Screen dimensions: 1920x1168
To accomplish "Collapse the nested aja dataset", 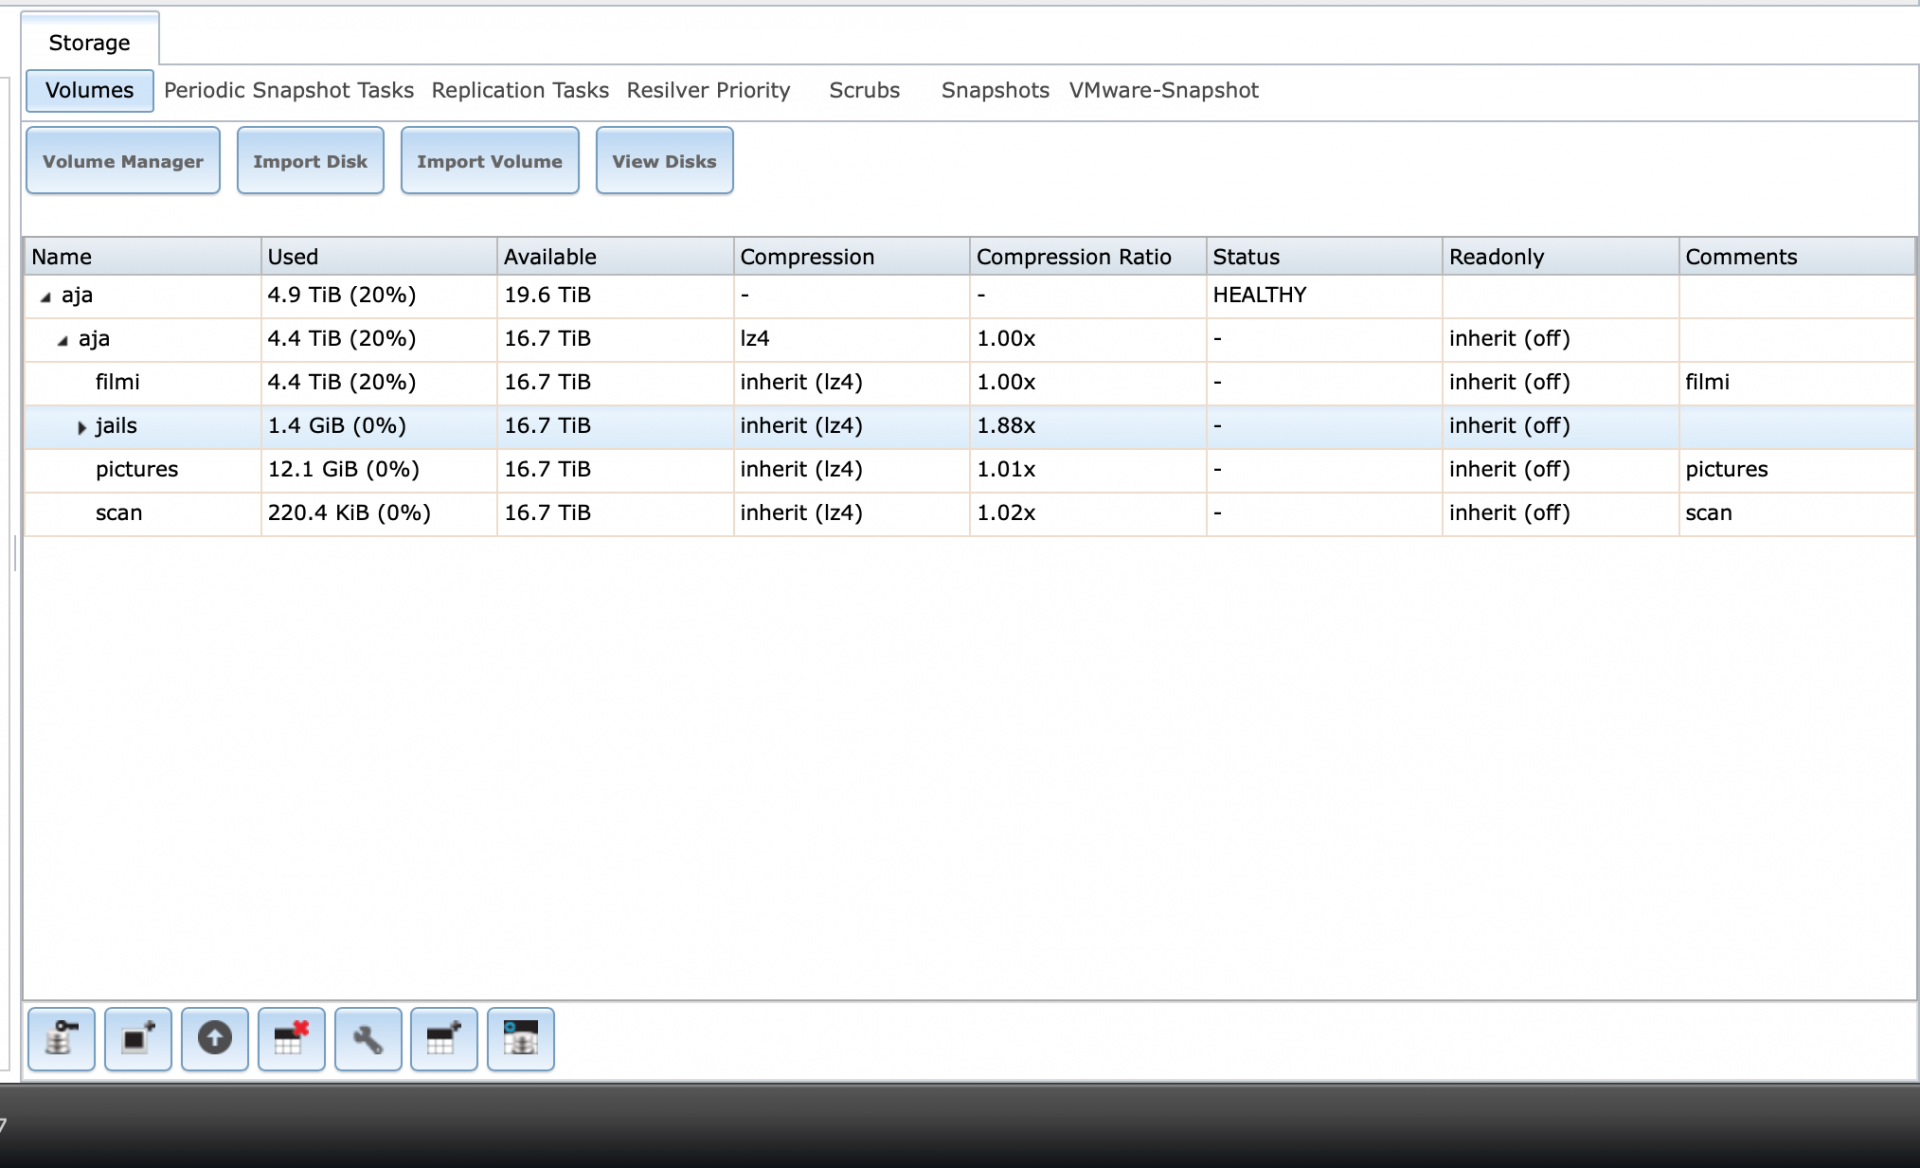I will pos(62,340).
